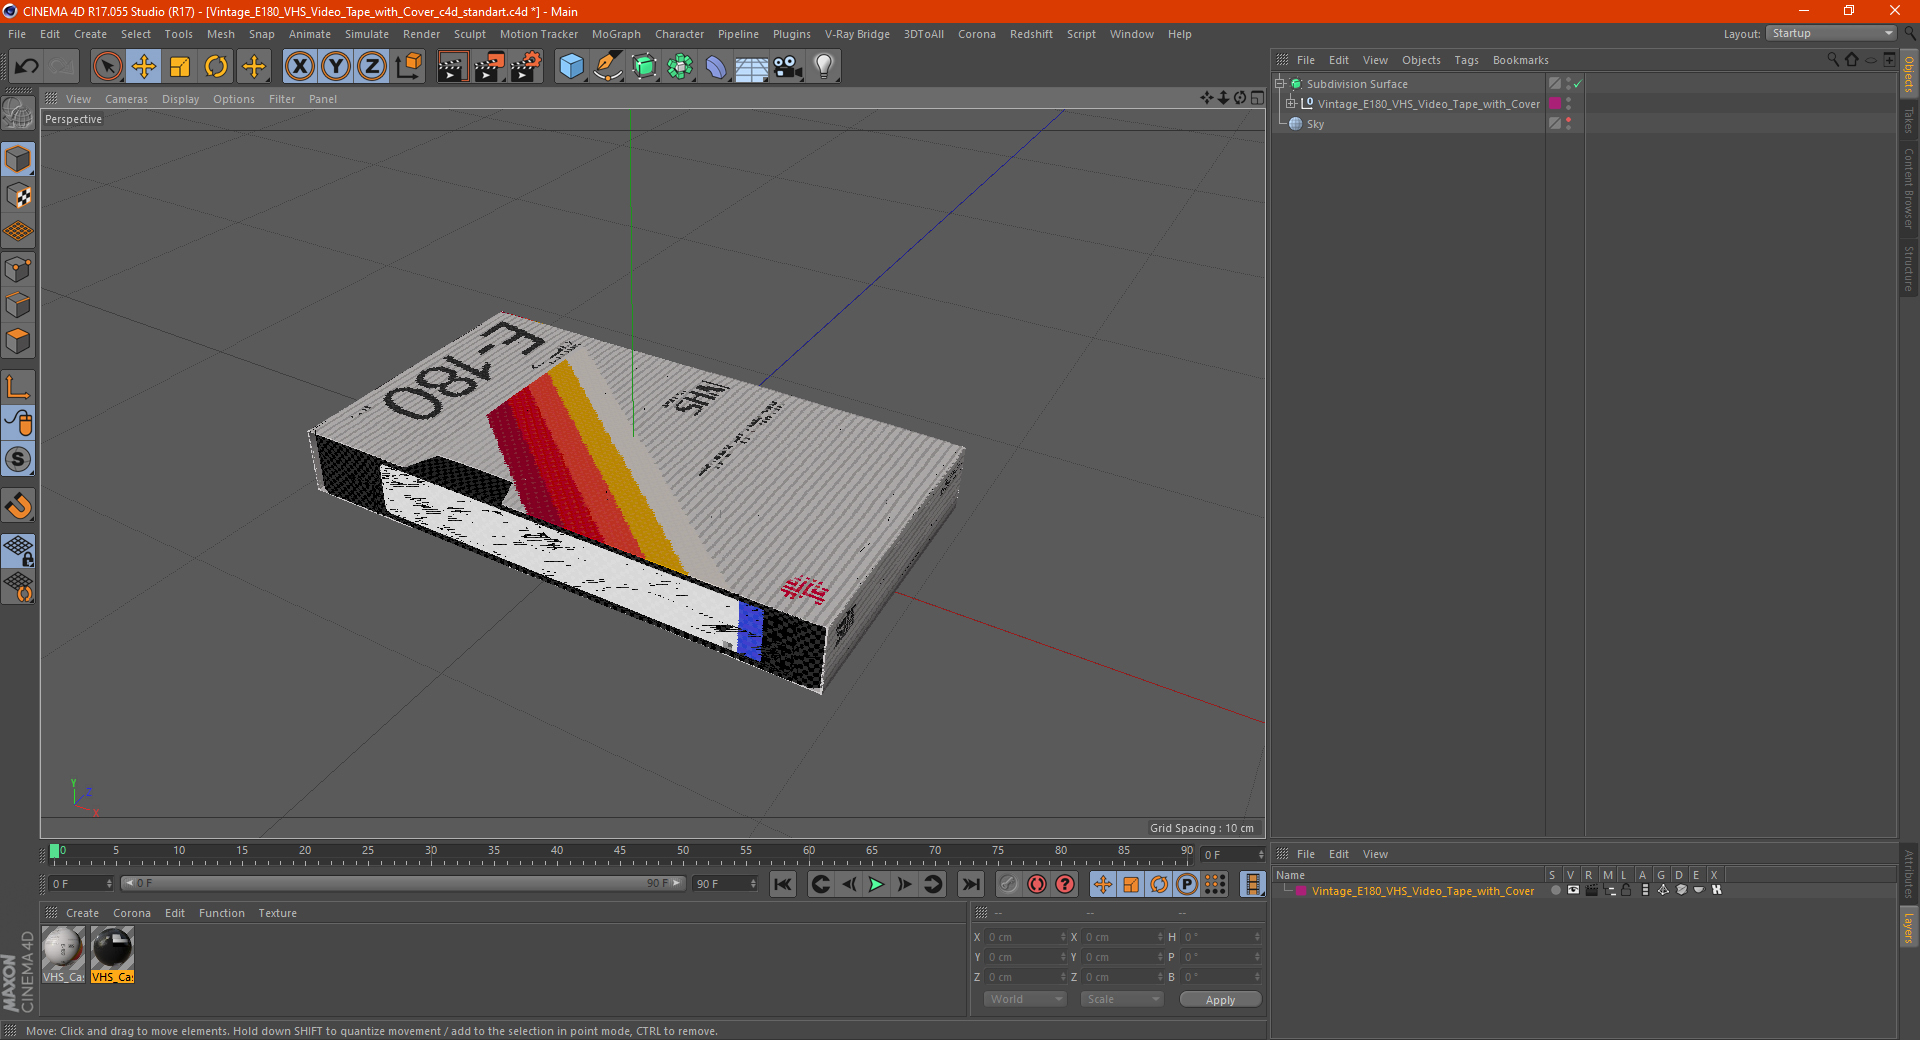Toggle Y axis lock
The image size is (1920, 1040).
tap(336, 67)
